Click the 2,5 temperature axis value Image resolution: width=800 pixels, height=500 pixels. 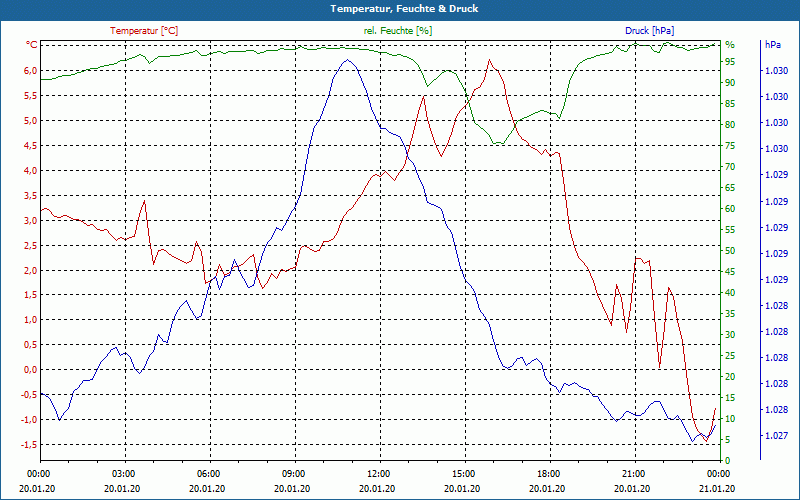32,245
